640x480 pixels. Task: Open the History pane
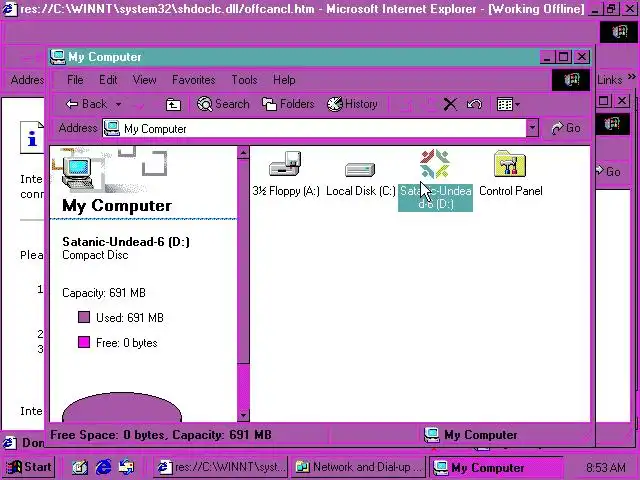click(x=352, y=104)
